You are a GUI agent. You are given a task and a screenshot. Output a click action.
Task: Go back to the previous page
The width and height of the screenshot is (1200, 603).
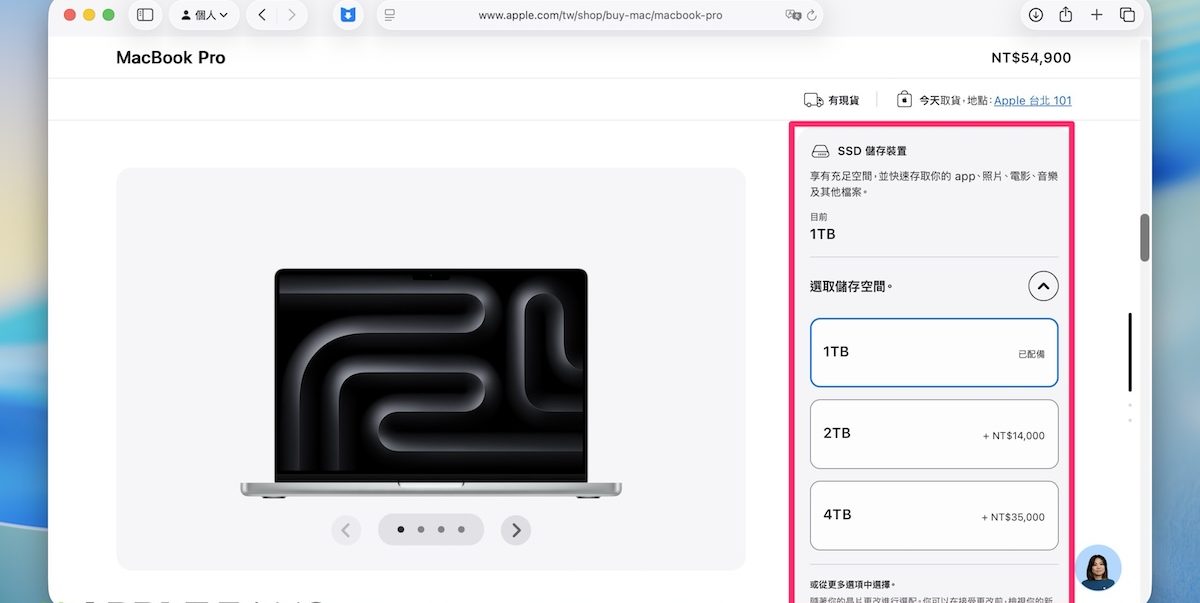pos(262,15)
